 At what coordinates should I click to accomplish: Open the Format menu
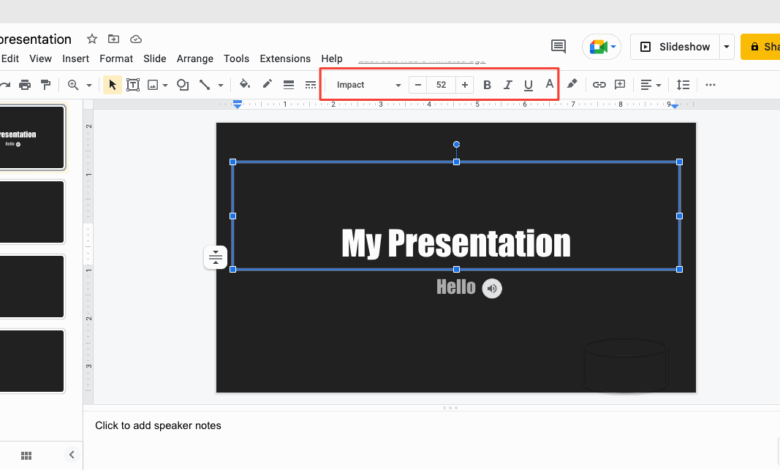116,59
